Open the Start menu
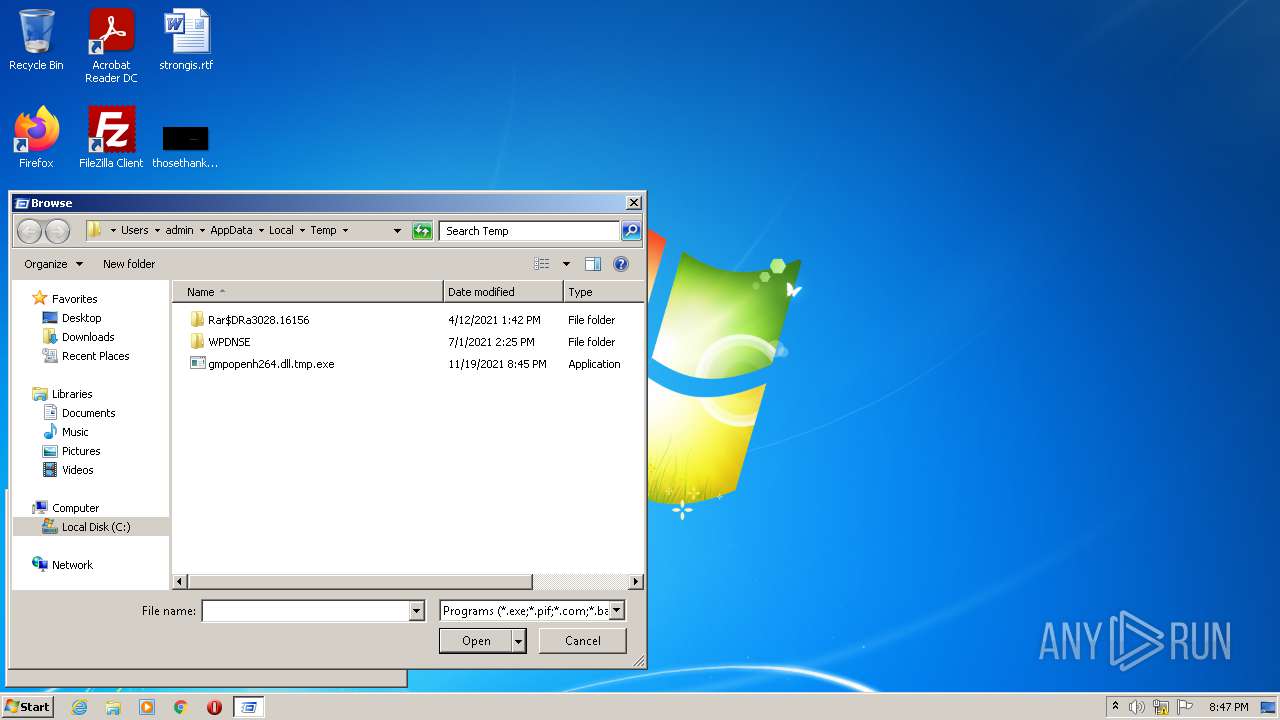 pos(27,707)
